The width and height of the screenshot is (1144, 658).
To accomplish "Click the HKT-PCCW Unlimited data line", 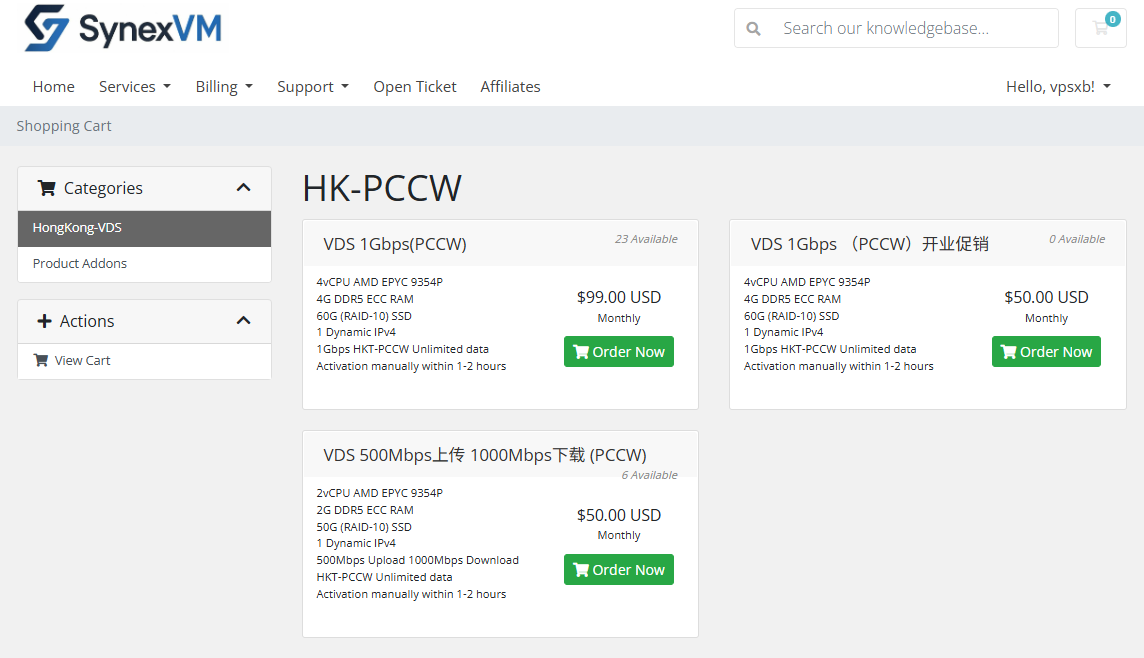I will [x=384, y=577].
